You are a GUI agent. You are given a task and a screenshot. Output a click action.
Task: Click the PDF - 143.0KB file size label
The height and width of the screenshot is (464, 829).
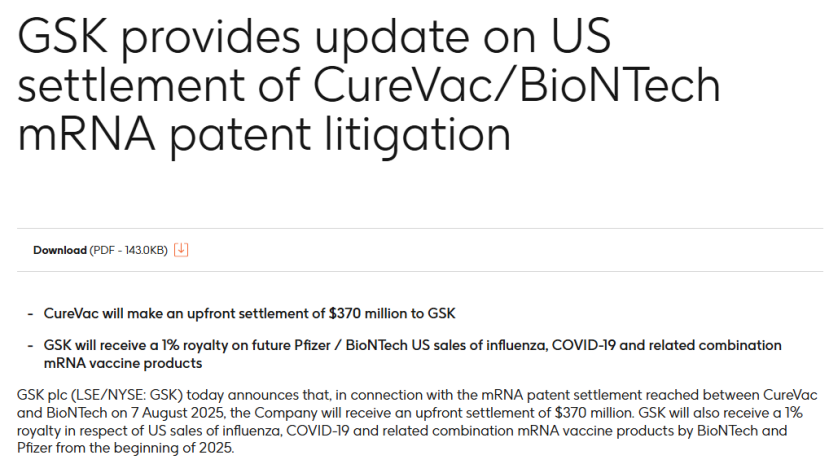click(x=128, y=250)
